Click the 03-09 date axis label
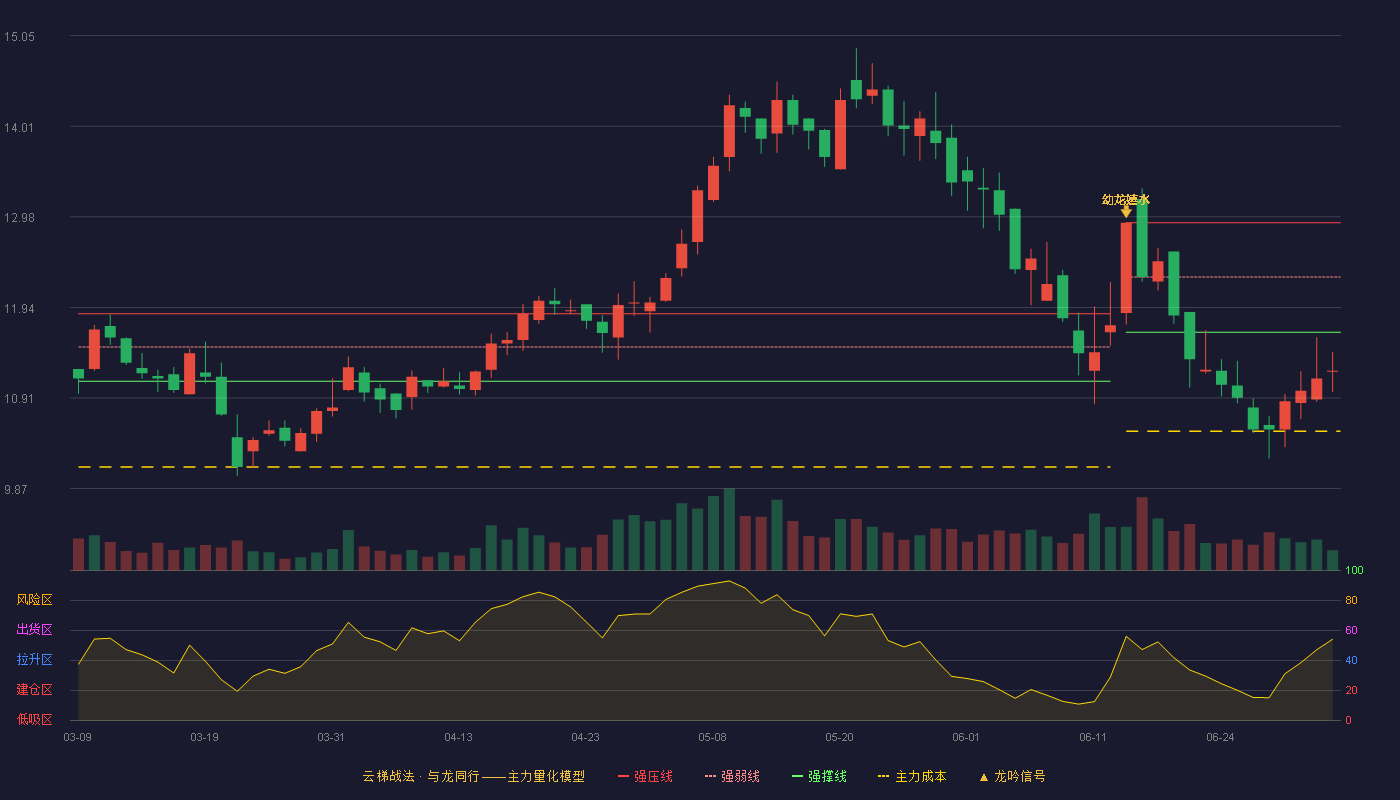 [78, 737]
